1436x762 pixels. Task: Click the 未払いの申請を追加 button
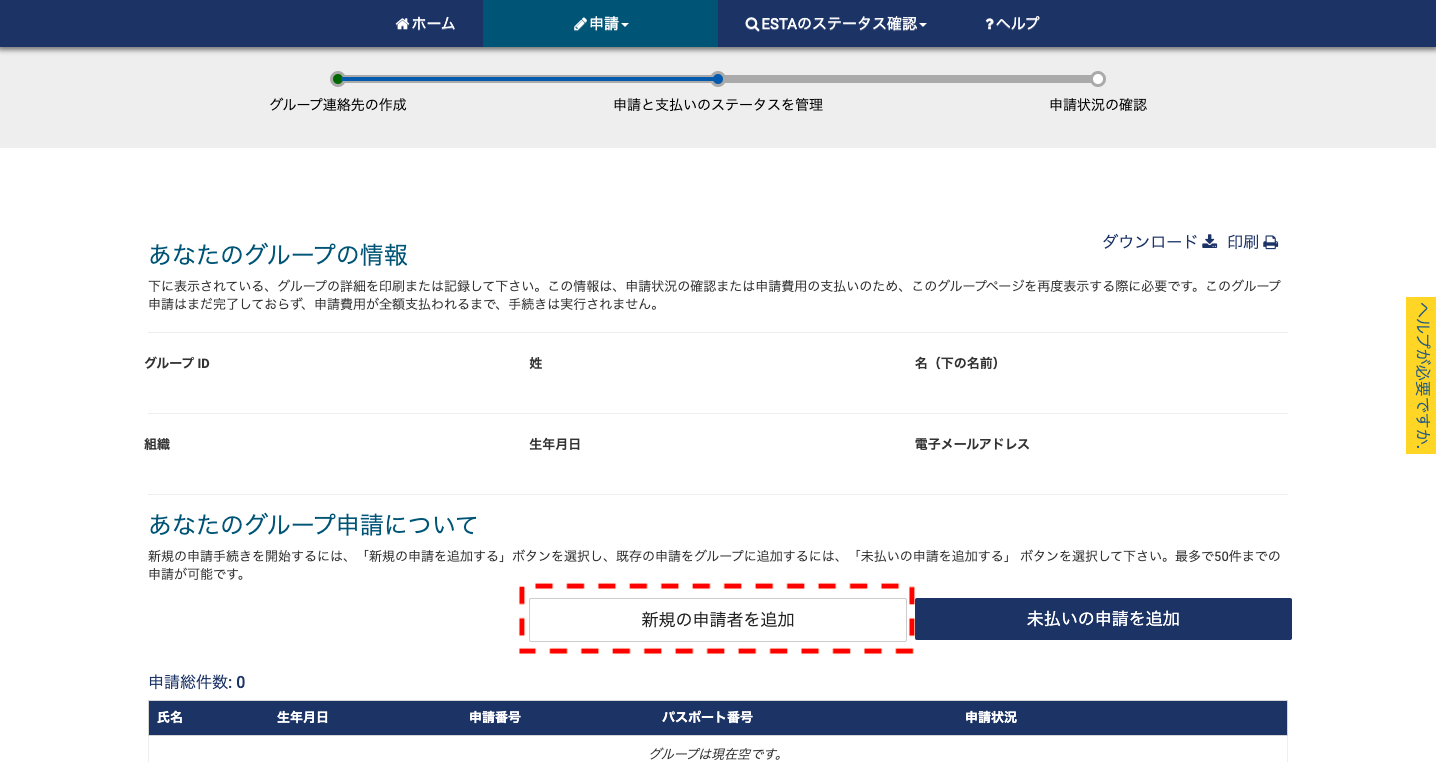click(1103, 619)
